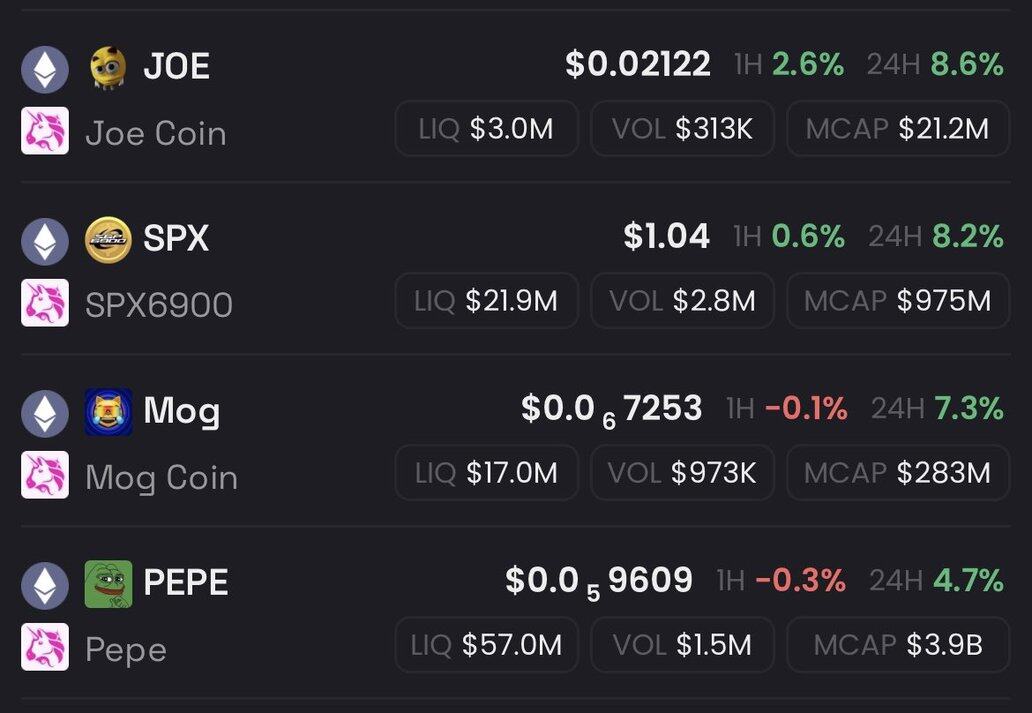Viewport: 1032px width, 713px height.
Task: Click the Uniswap unicorn icon beside Joe Coin
Action: coord(45,131)
